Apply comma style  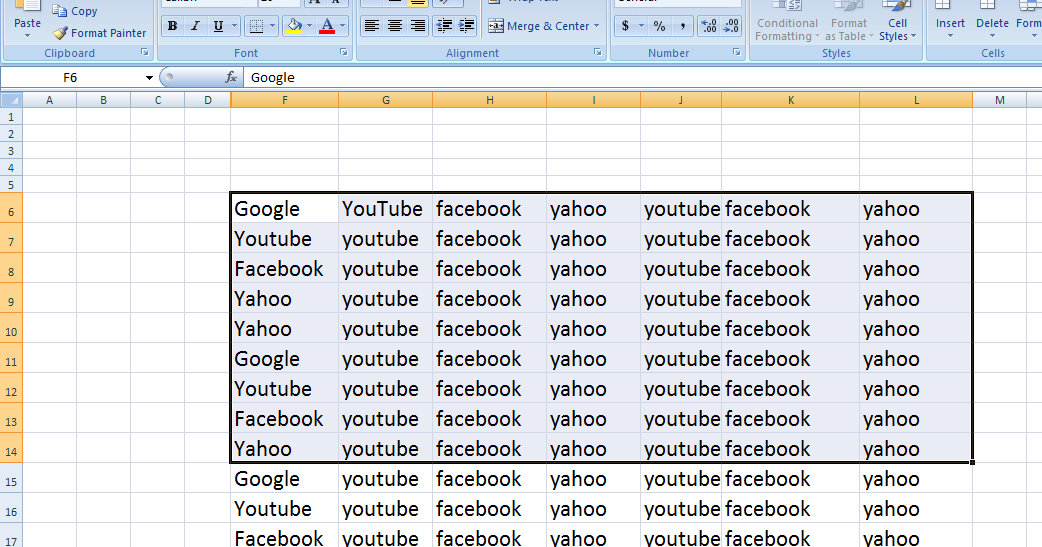682,27
